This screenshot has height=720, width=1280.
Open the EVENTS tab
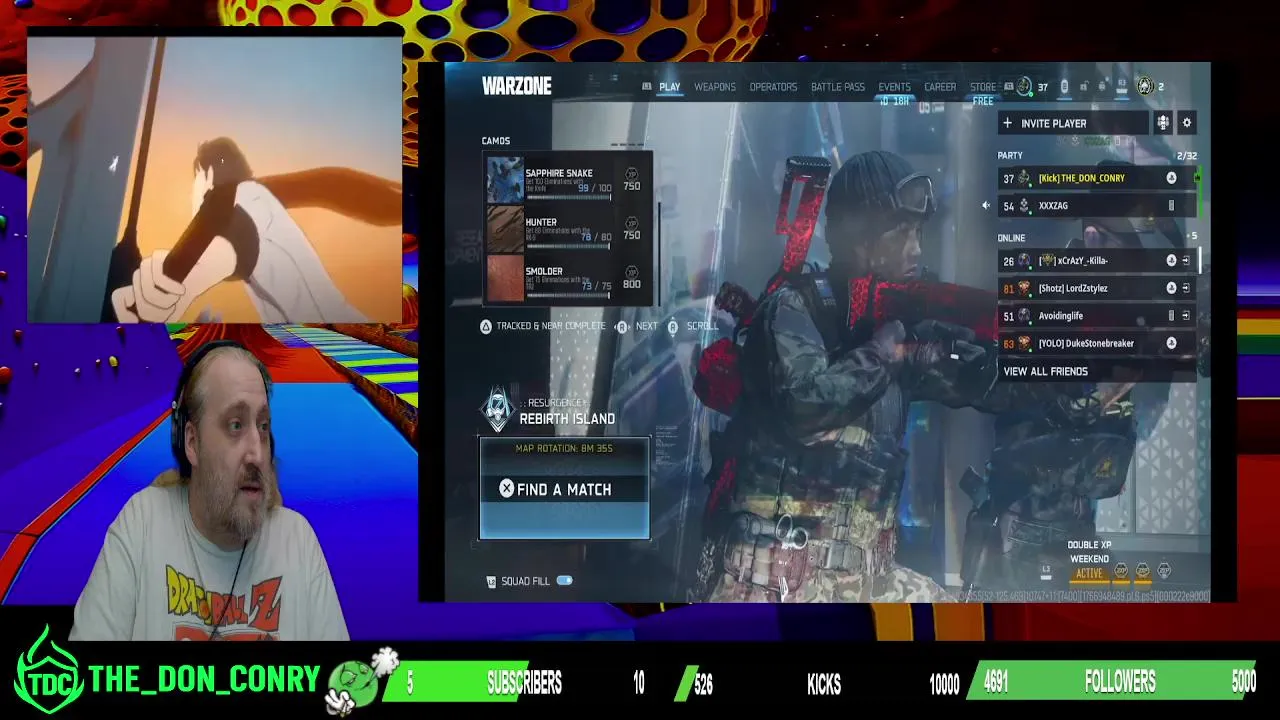point(894,87)
